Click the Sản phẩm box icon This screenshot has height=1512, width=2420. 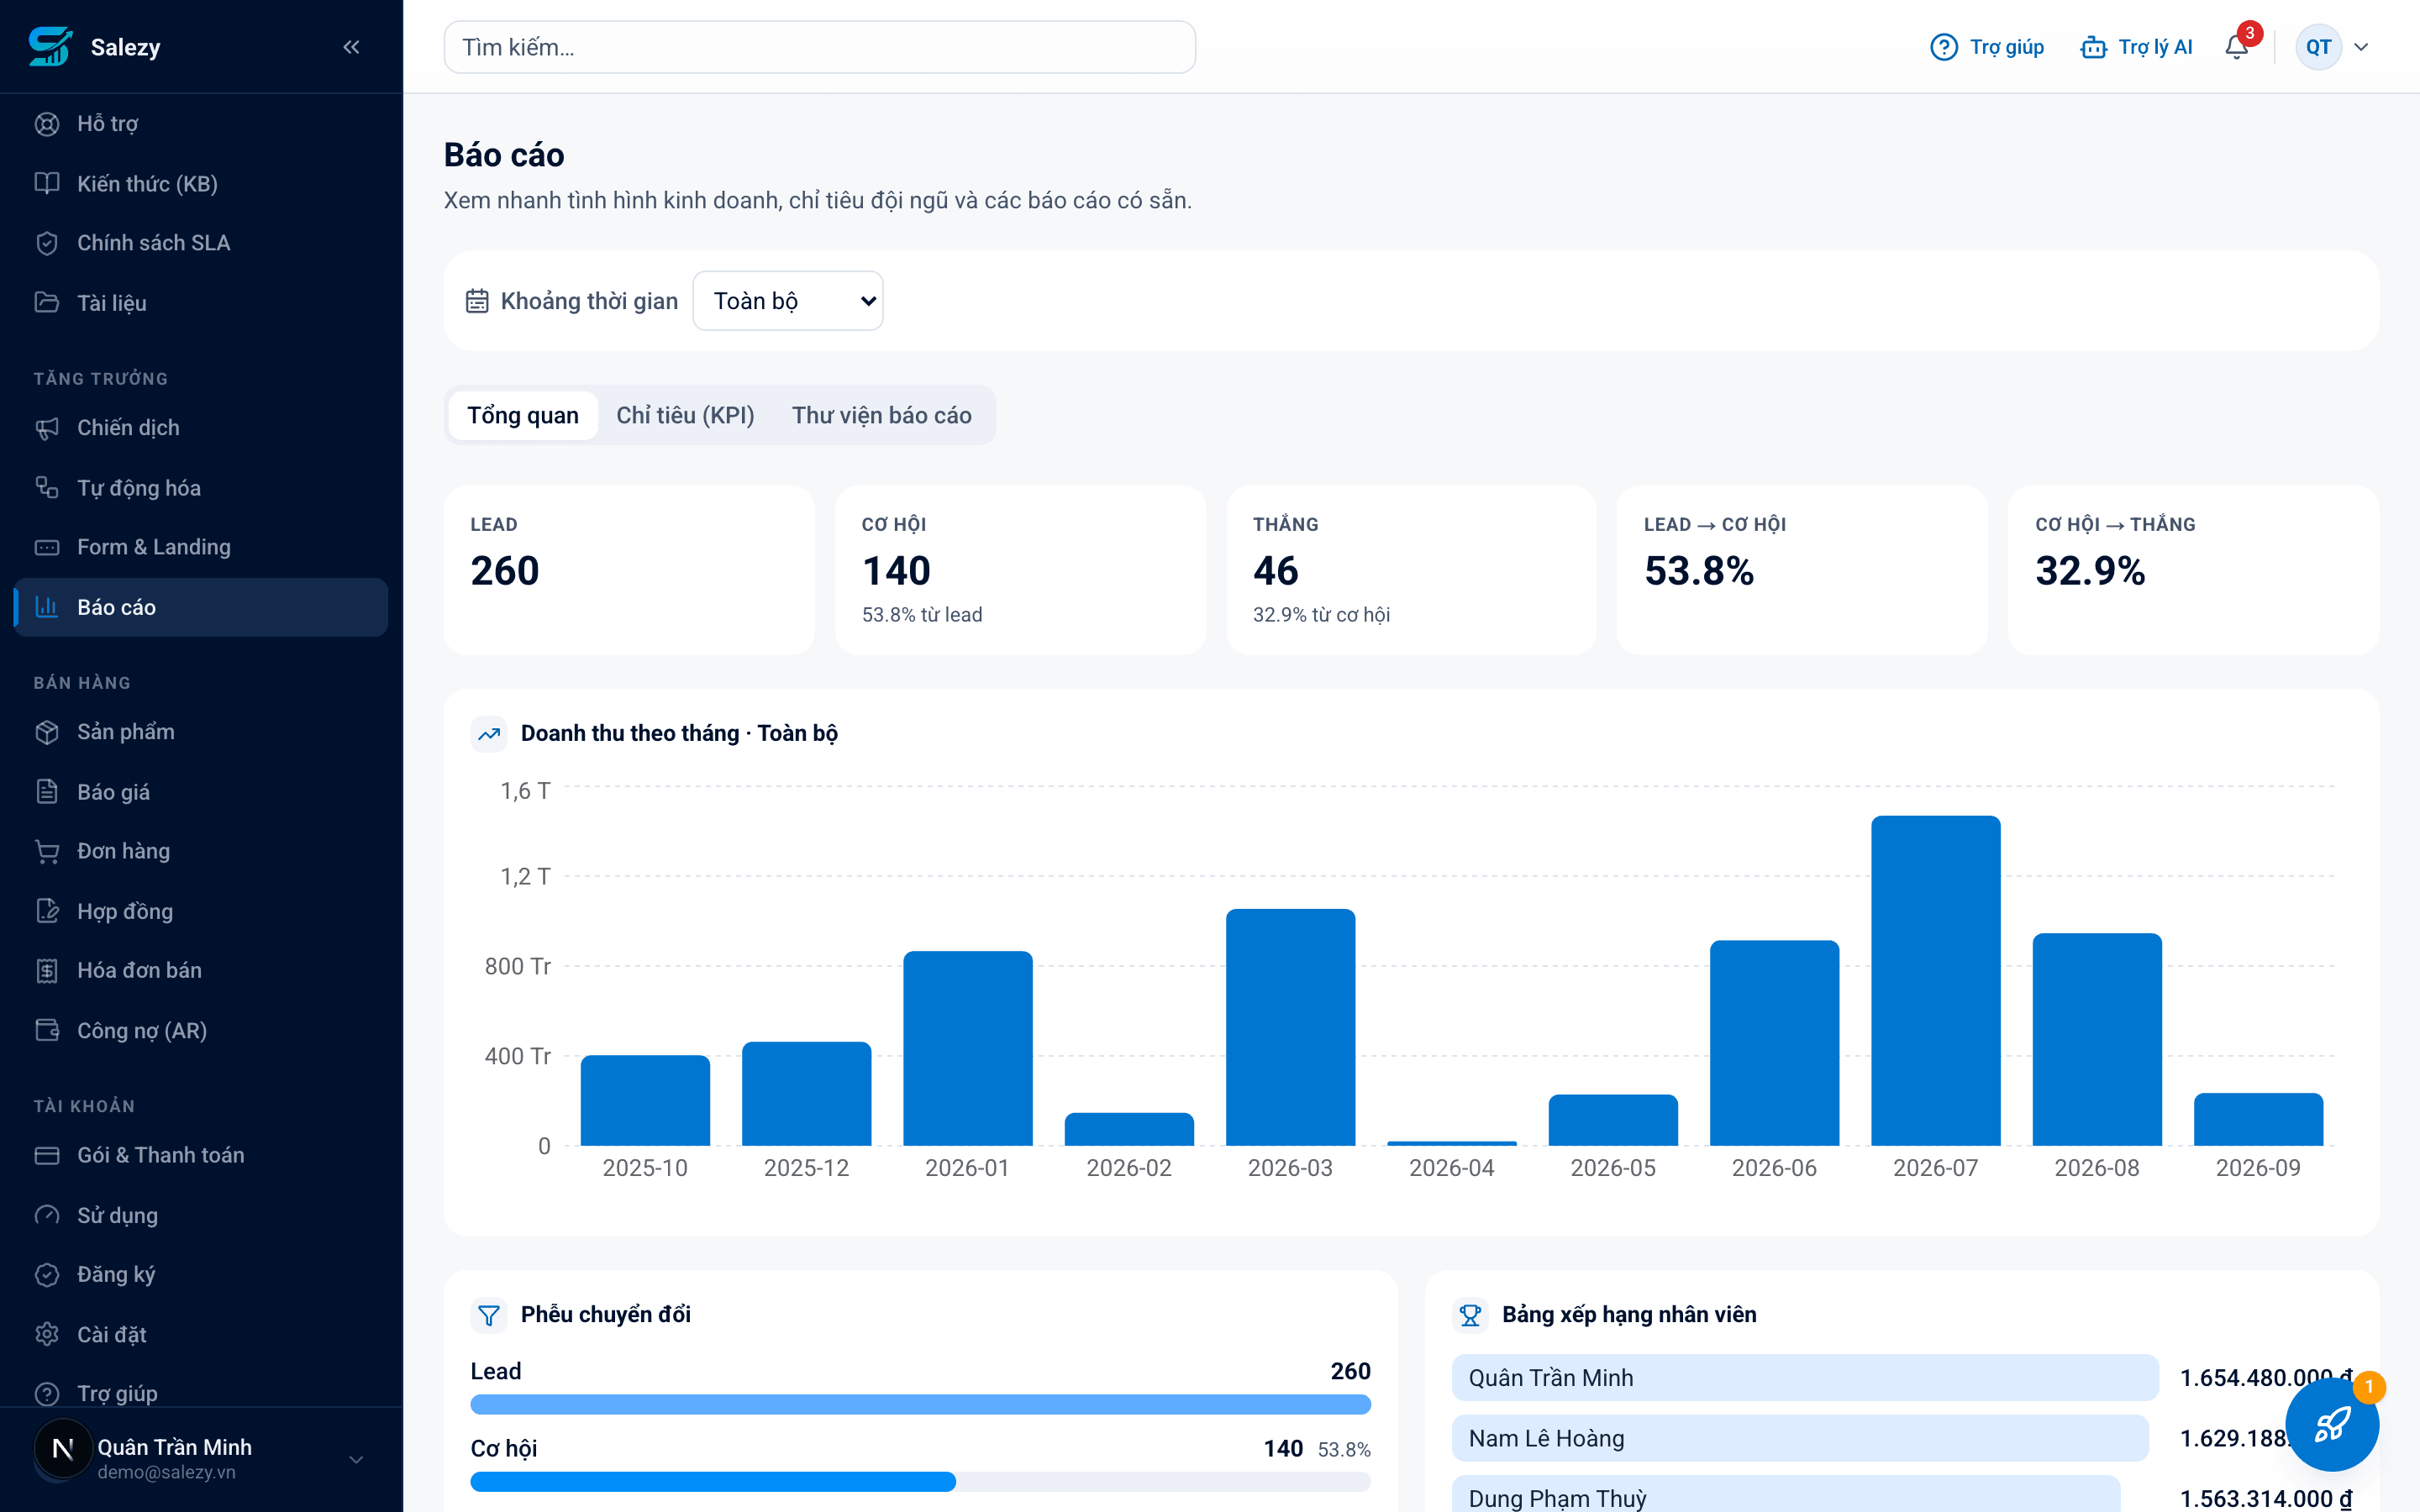pyautogui.click(x=47, y=732)
